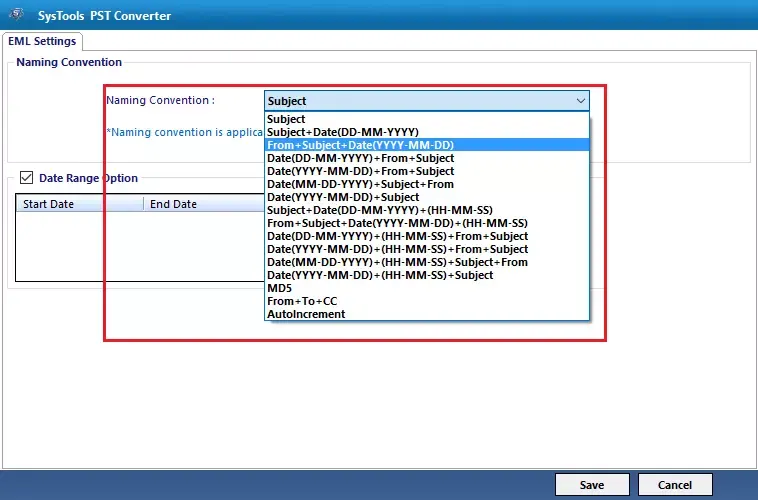Toggle the Date Range Option checkbox
Screen dimensions: 758x500
coord(27,178)
